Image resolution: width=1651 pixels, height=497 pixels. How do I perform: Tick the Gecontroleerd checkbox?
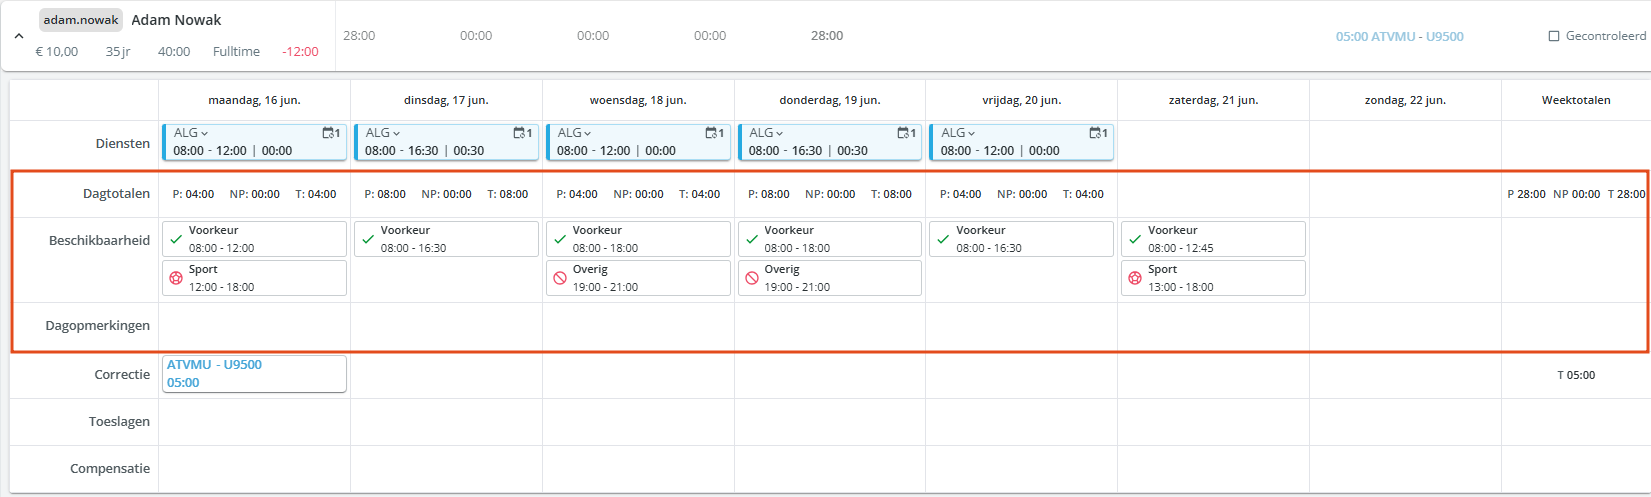click(x=1554, y=36)
